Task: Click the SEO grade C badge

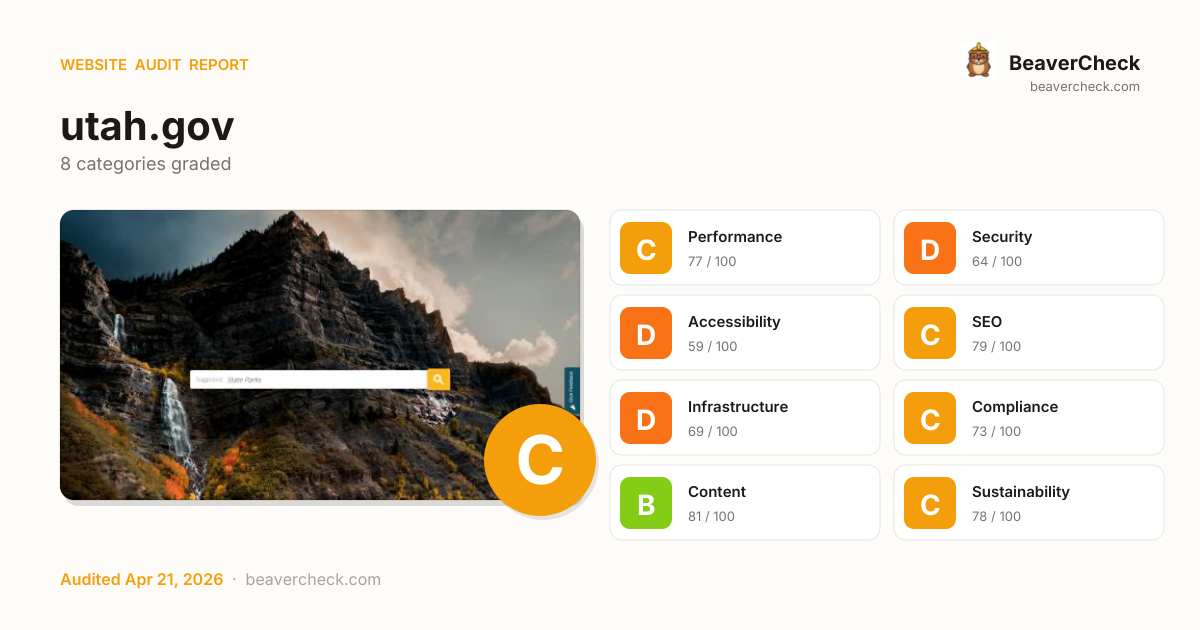Action: 930,333
